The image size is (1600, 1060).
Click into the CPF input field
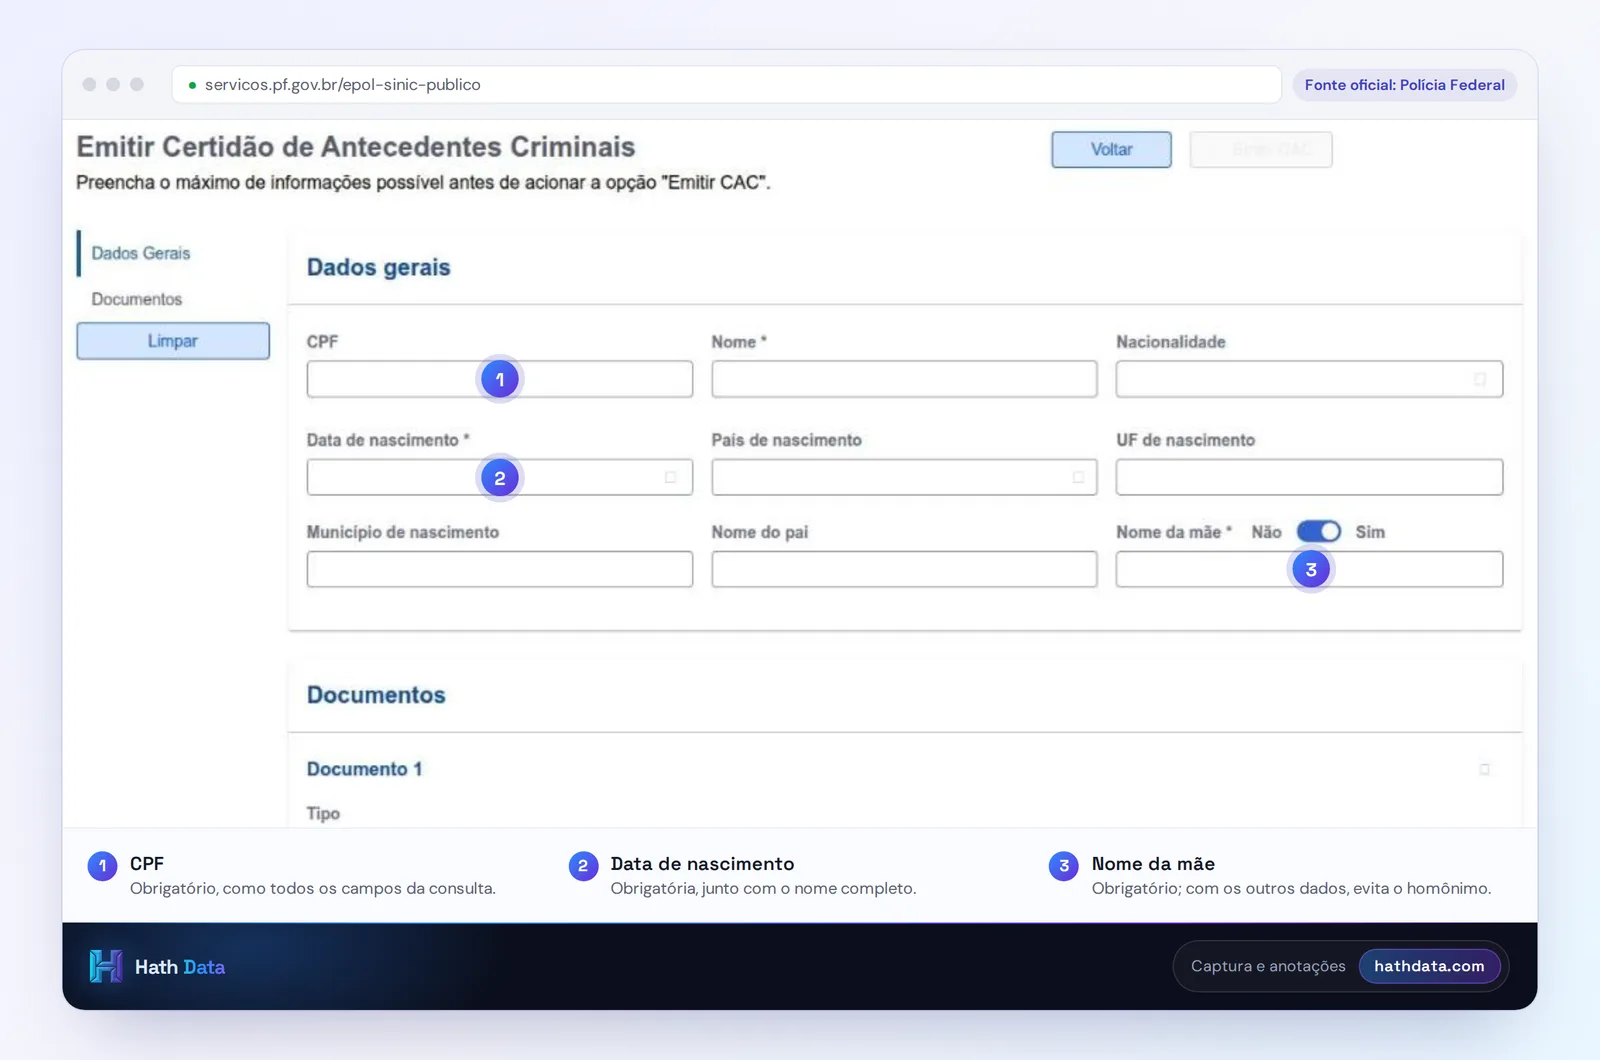[500, 379]
